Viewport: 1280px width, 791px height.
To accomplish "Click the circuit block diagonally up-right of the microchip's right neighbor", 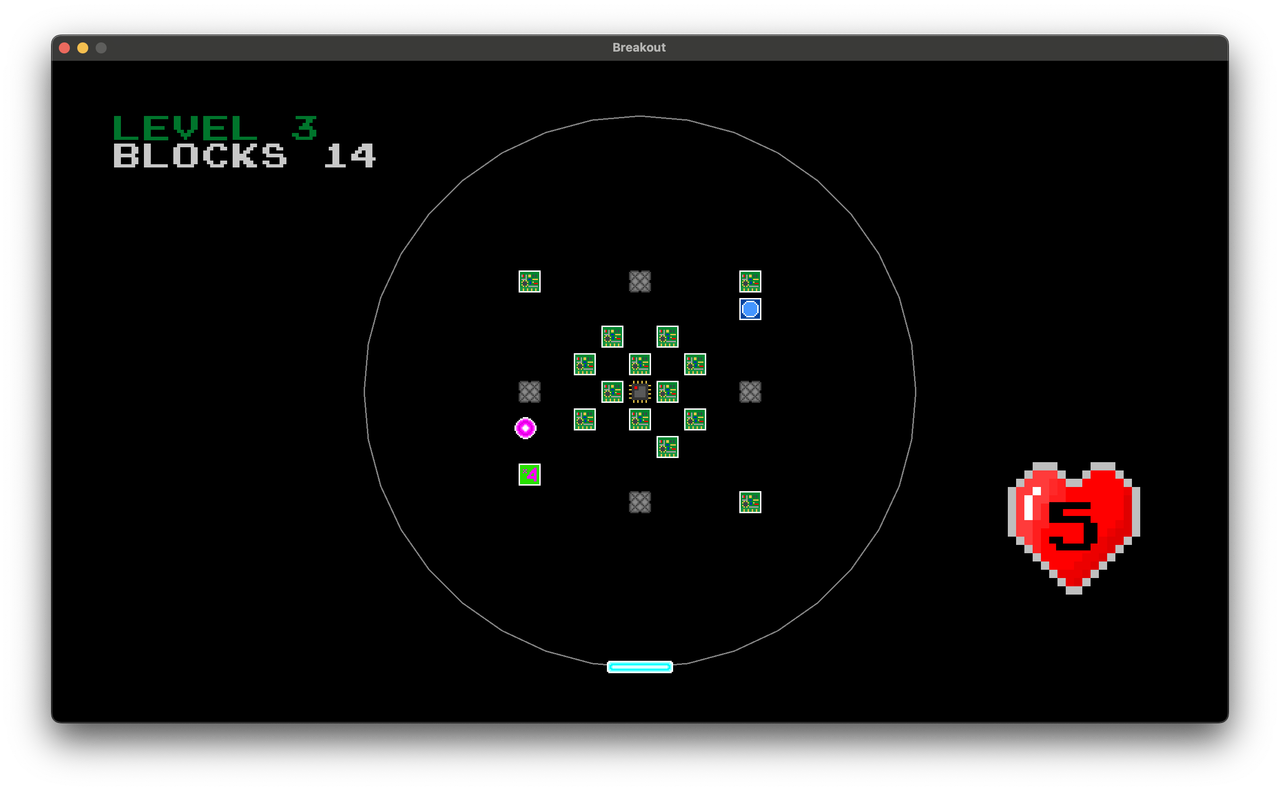I will (x=695, y=364).
